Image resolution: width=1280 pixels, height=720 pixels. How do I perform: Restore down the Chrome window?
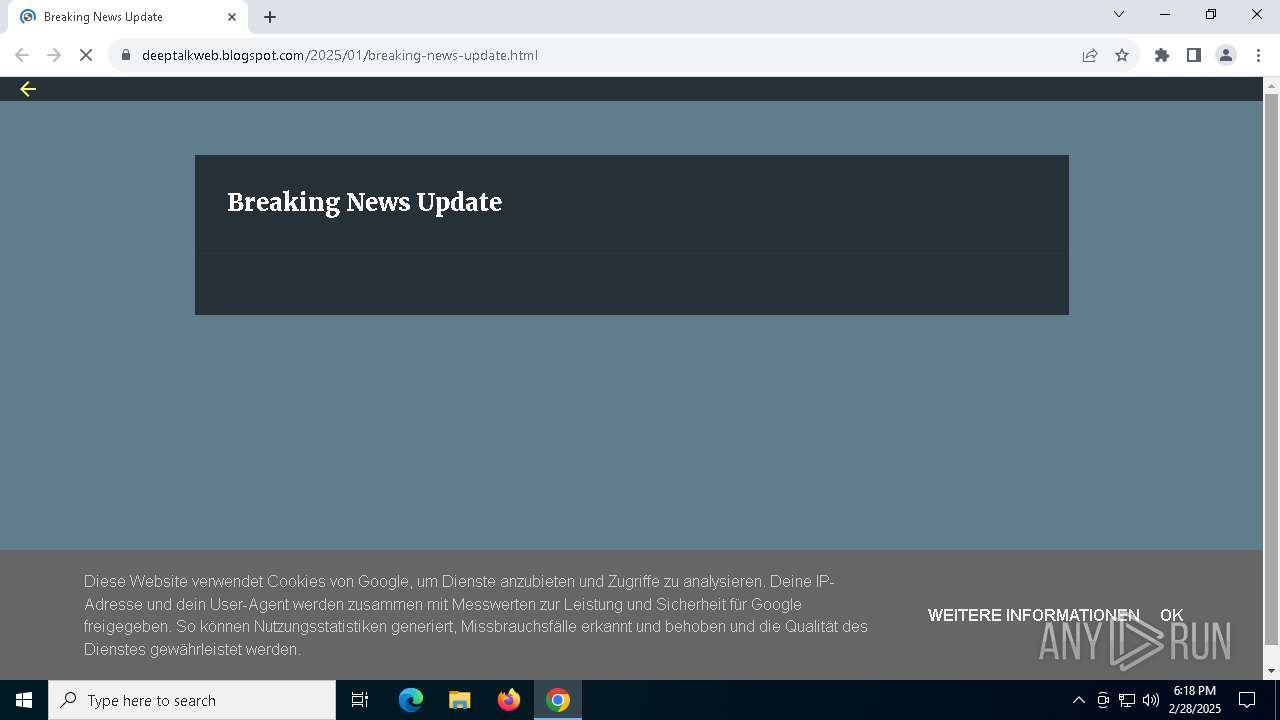pyautogui.click(x=1211, y=14)
